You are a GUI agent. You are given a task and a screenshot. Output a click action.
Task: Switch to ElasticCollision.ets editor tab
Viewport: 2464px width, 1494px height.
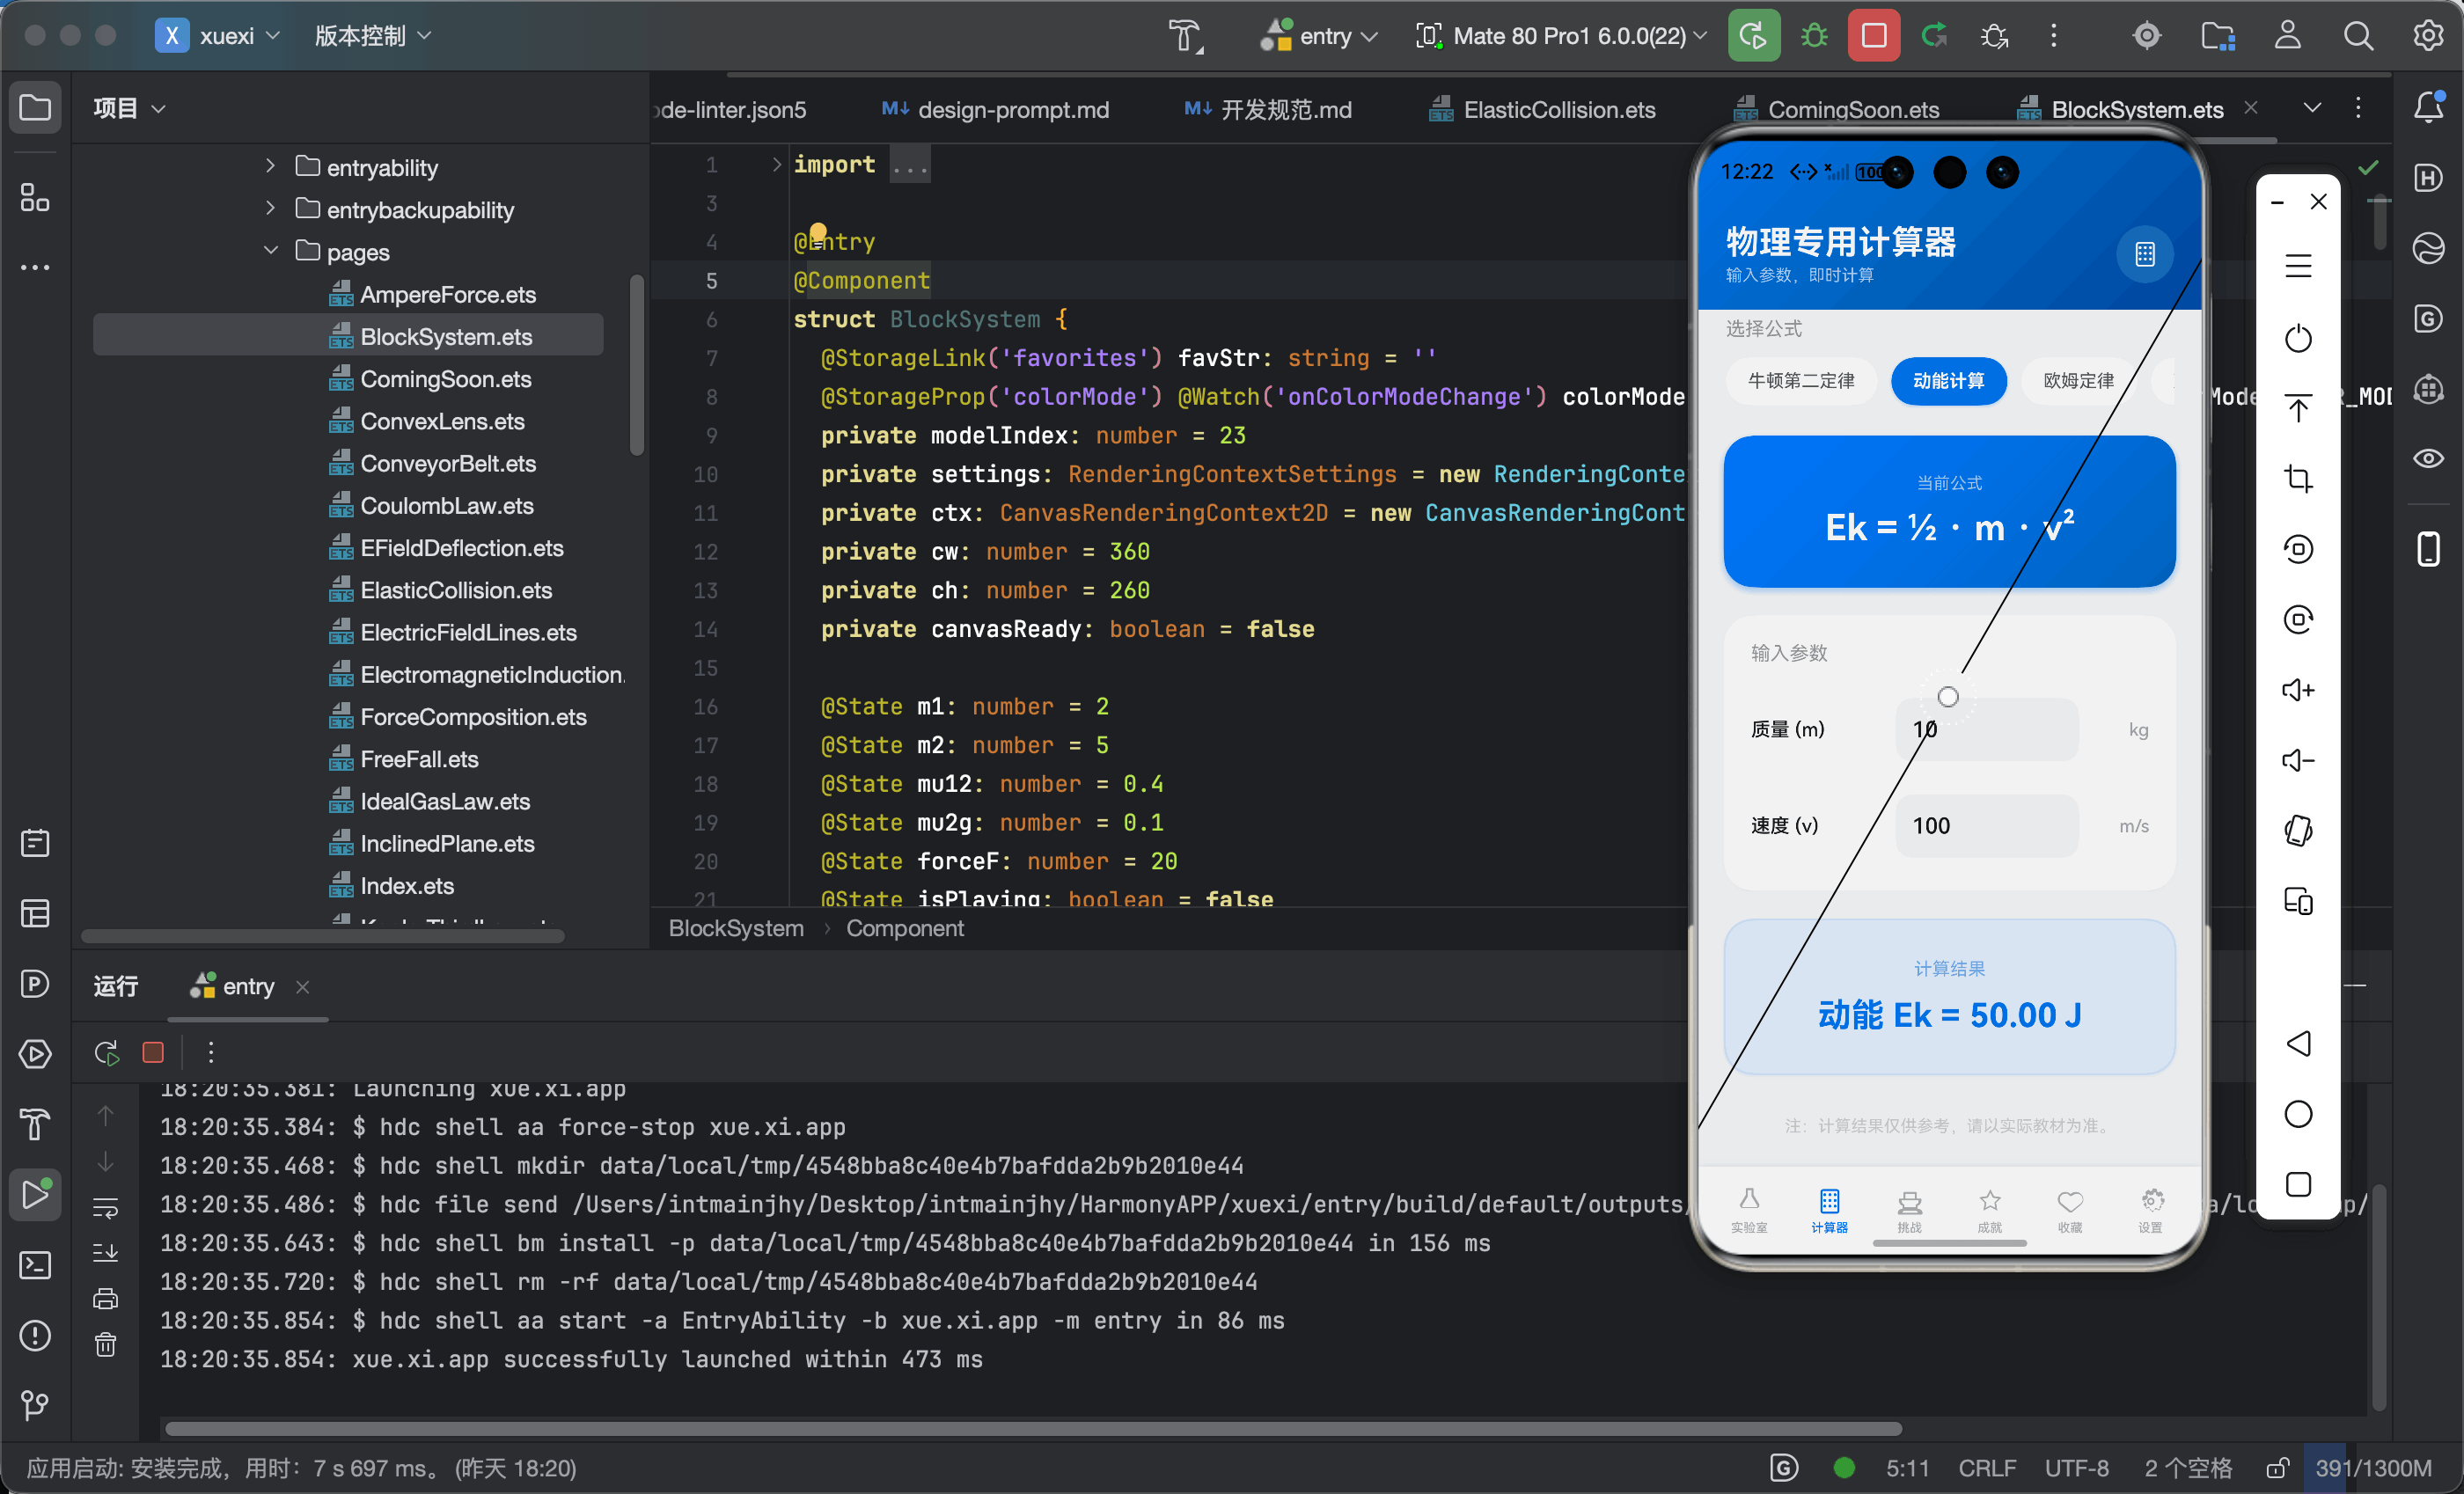1543,109
